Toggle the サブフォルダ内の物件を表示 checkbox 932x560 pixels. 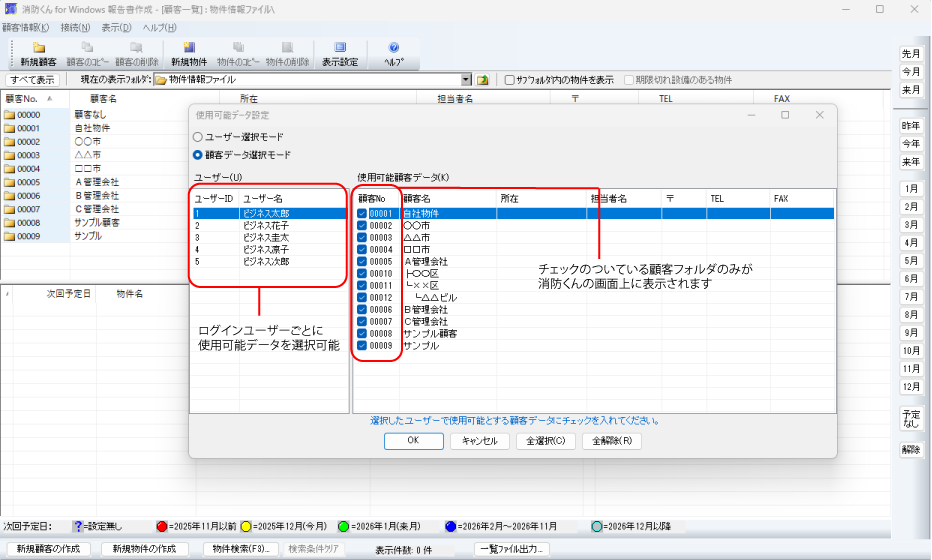510,80
